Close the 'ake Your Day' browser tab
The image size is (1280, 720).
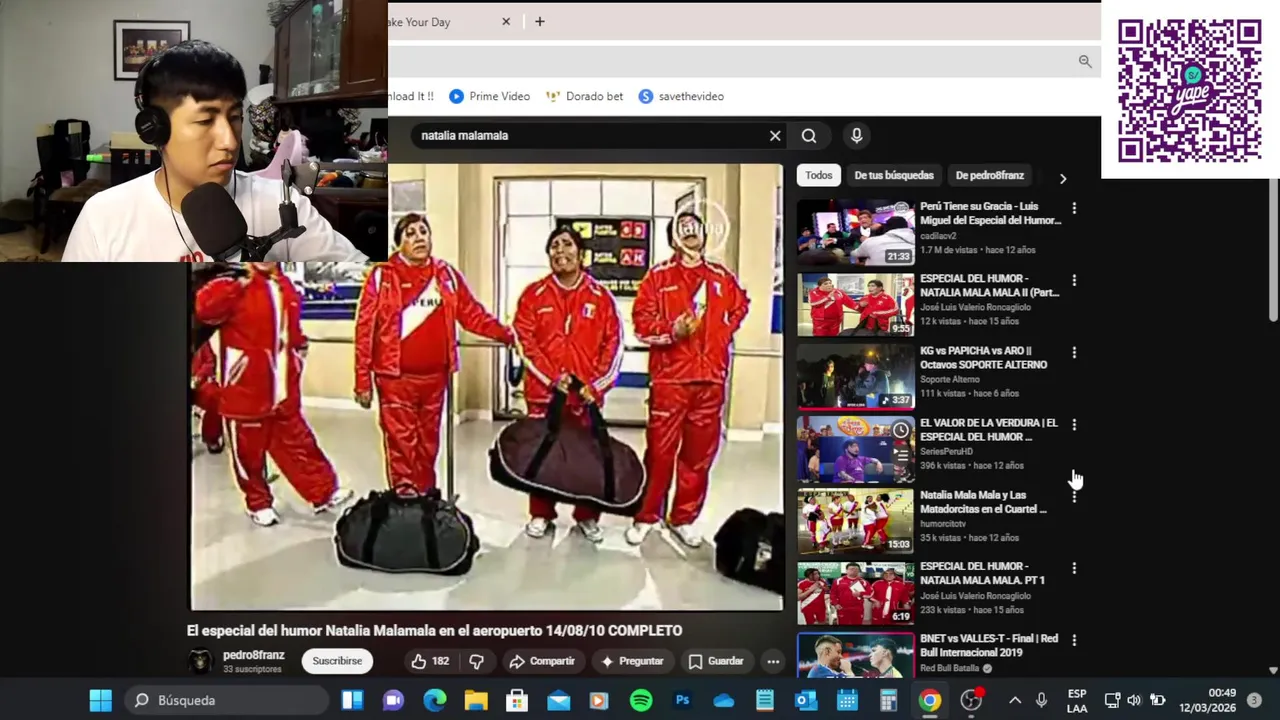tap(506, 22)
